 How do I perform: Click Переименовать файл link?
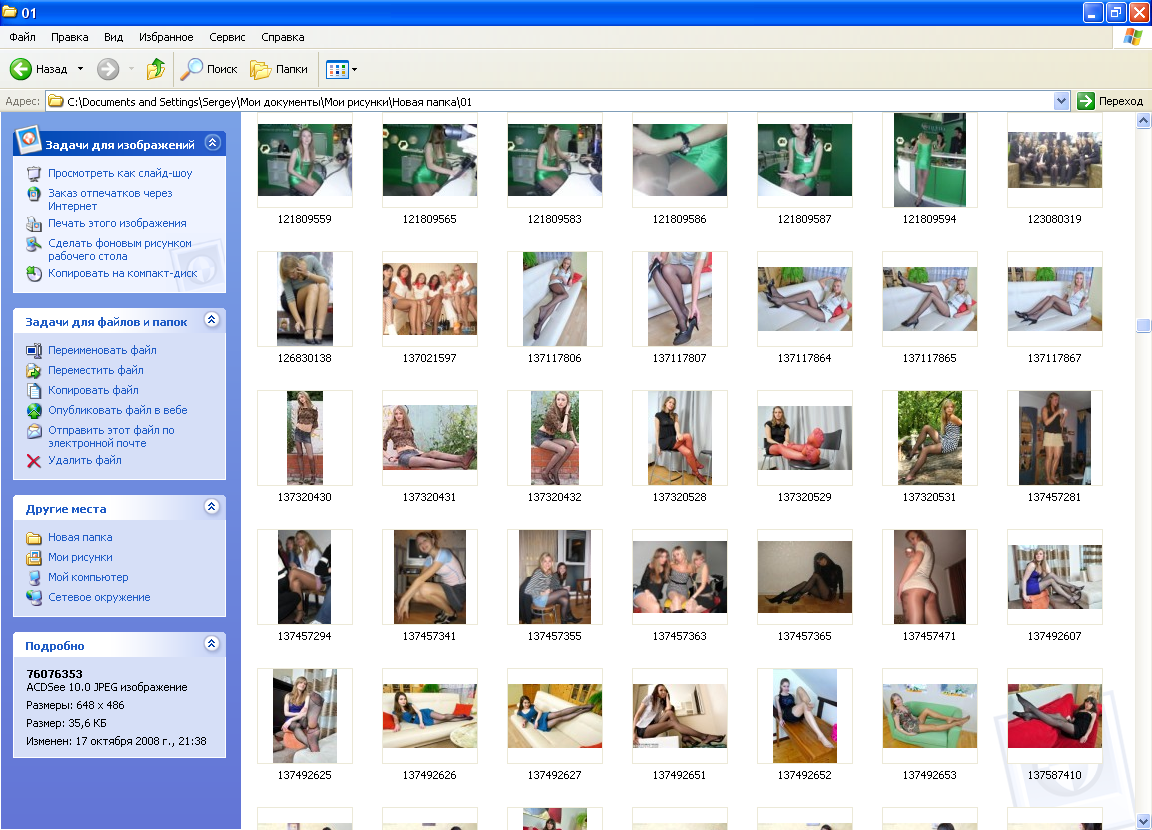coord(102,350)
